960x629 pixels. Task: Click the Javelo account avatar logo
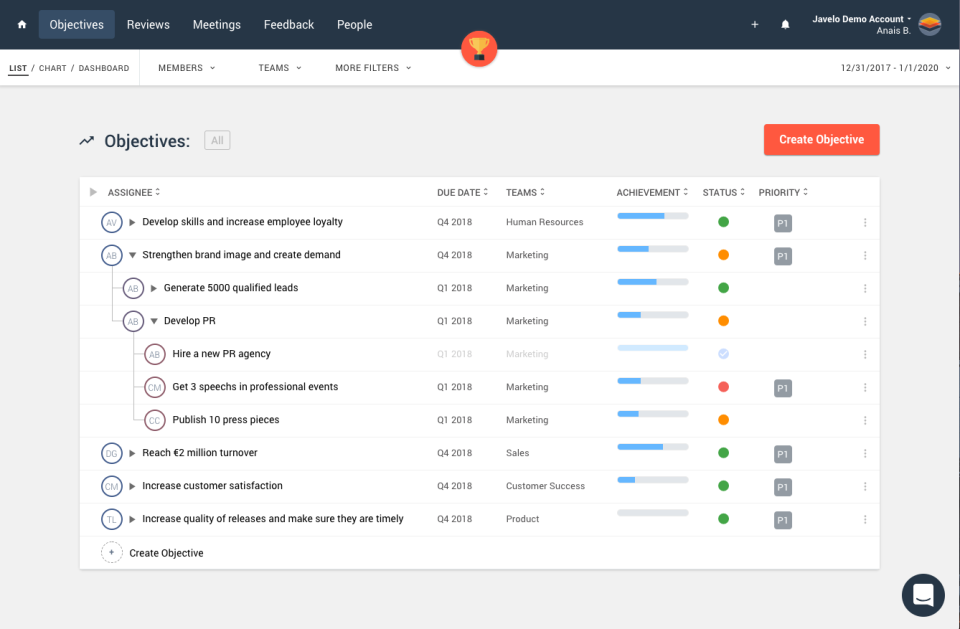tap(929, 24)
